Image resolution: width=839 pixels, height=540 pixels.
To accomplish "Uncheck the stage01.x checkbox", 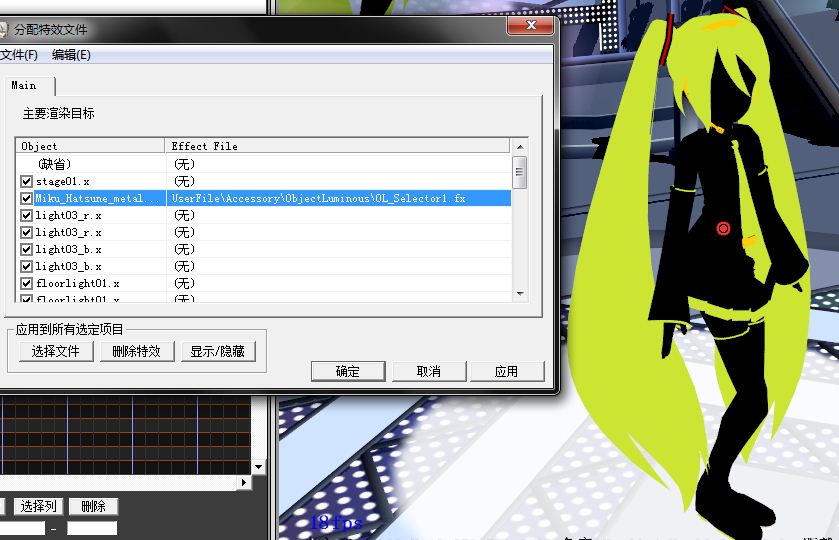I will [26, 181].
